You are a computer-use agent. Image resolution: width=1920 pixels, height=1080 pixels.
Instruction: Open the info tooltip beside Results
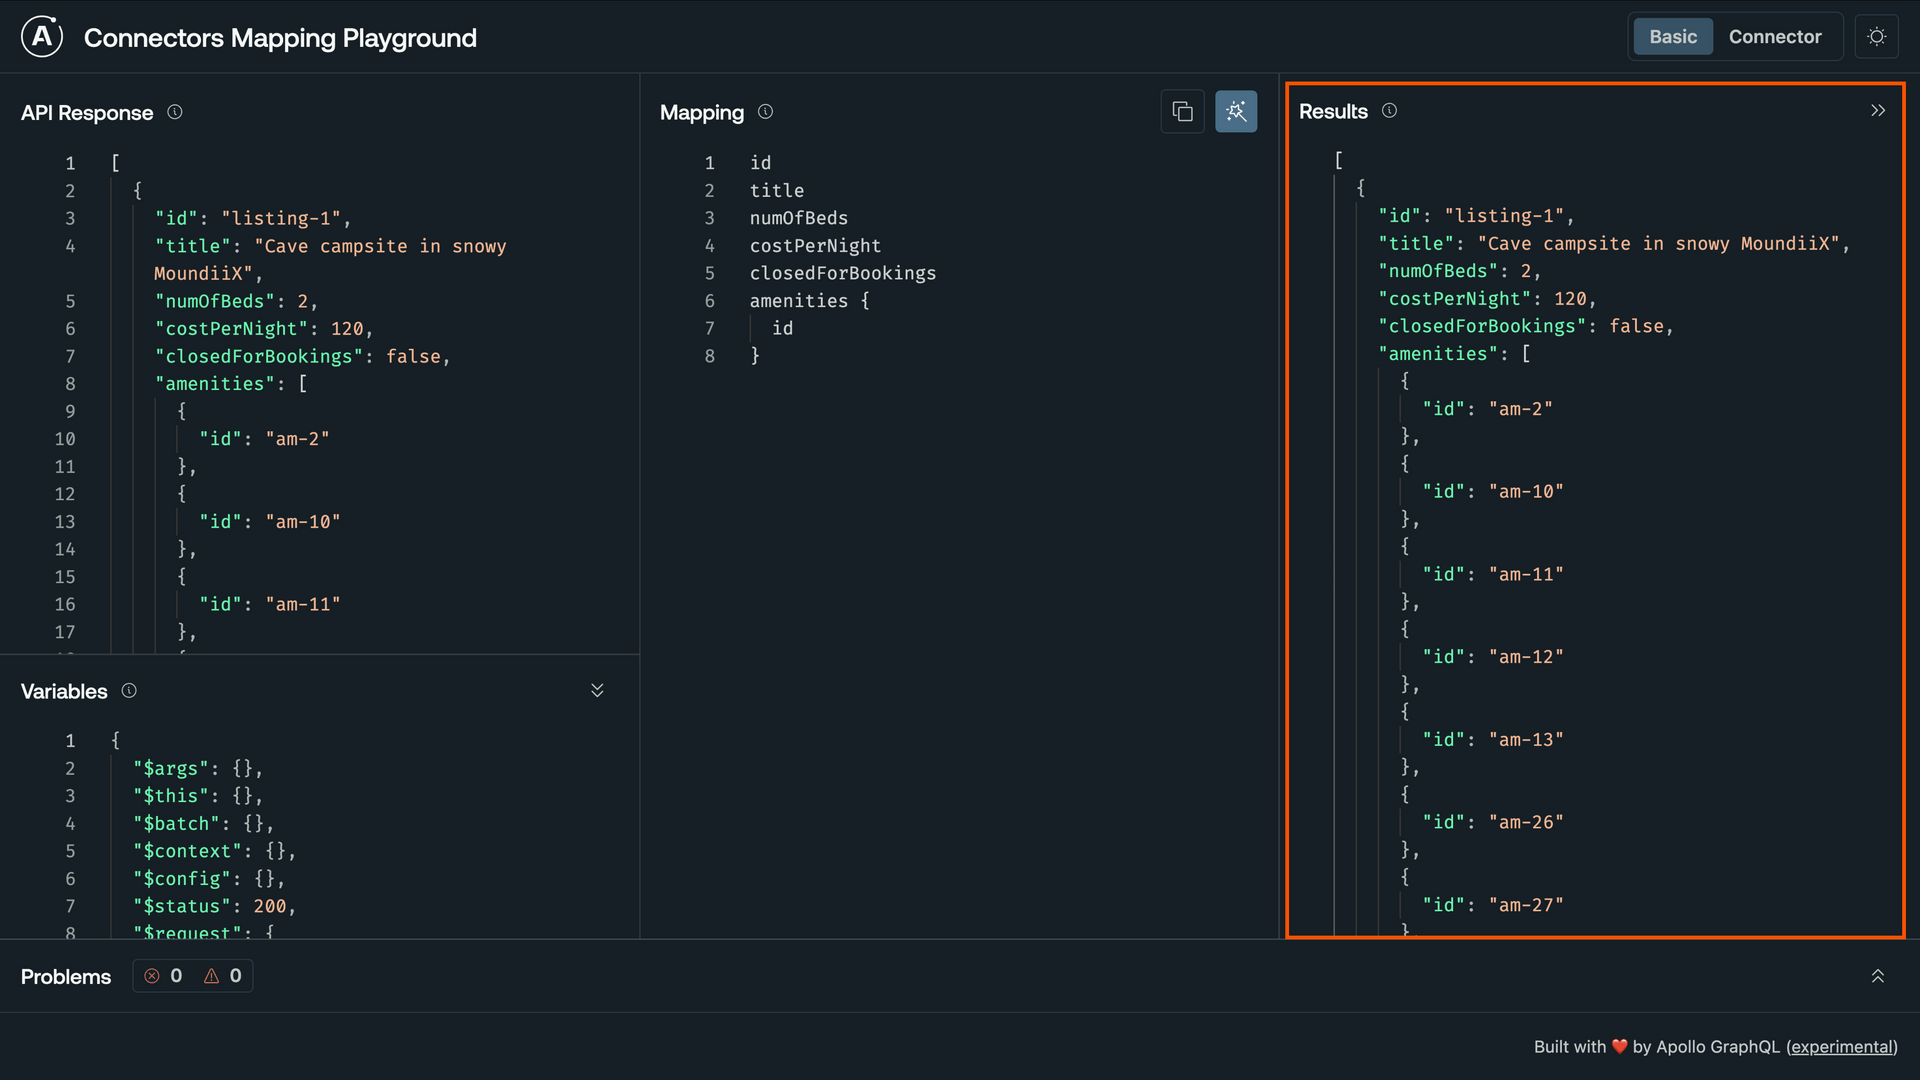point(1390,111)
